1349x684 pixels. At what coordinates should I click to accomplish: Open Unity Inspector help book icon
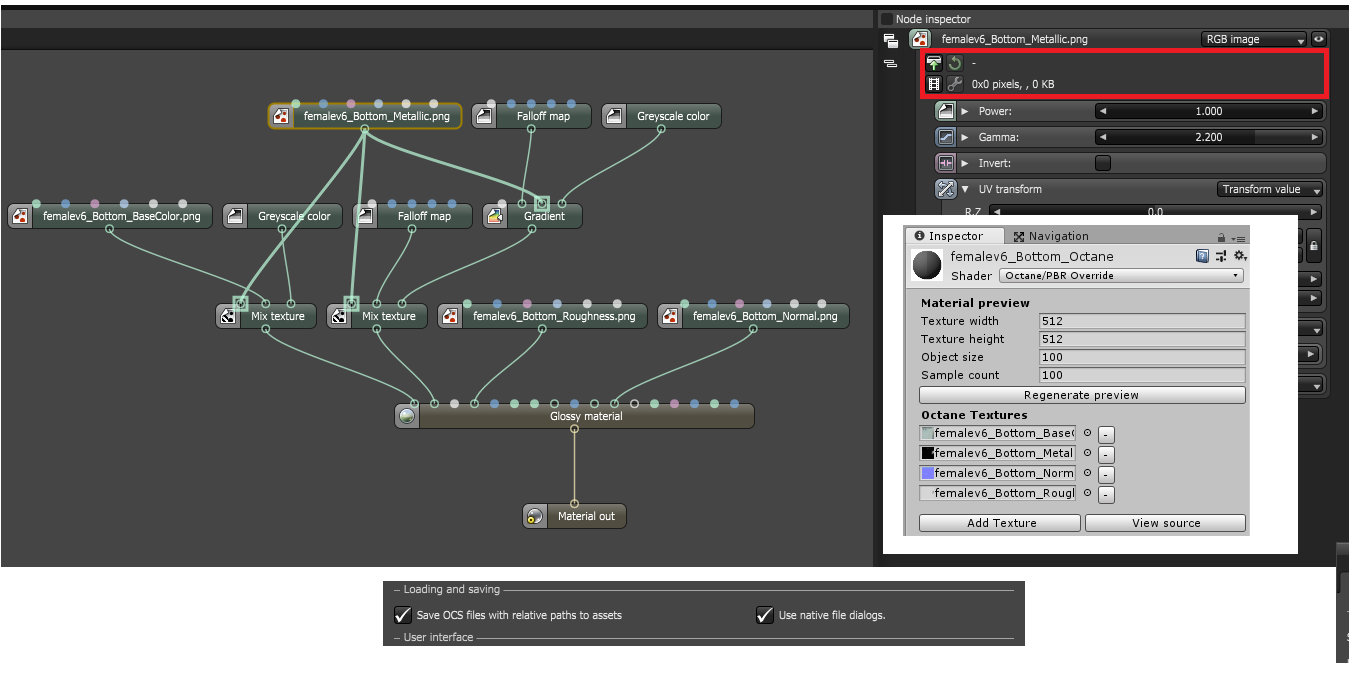point(1202,257)
